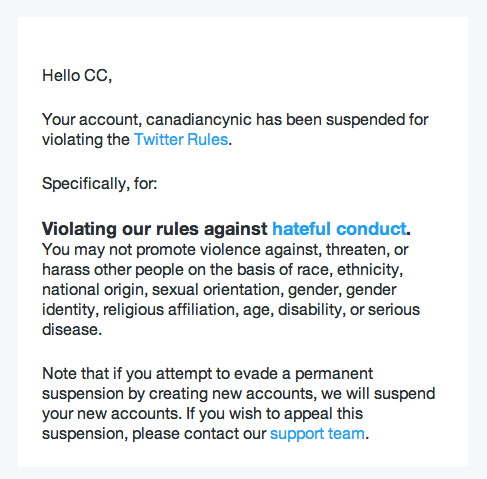Viewport: 487px width, 479px height.
Task: Click "suspension by creating new accounts" text
Action: click(178, 394)
